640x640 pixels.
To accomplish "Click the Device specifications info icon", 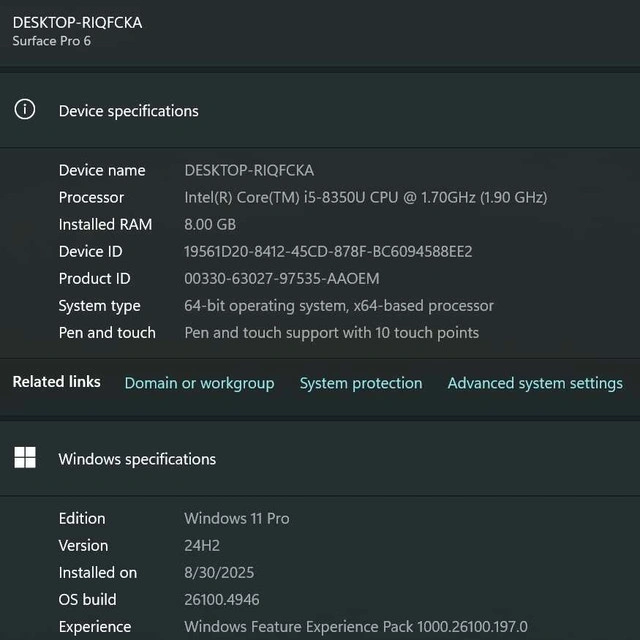I will pyautogui.click(x=25, y=110).
